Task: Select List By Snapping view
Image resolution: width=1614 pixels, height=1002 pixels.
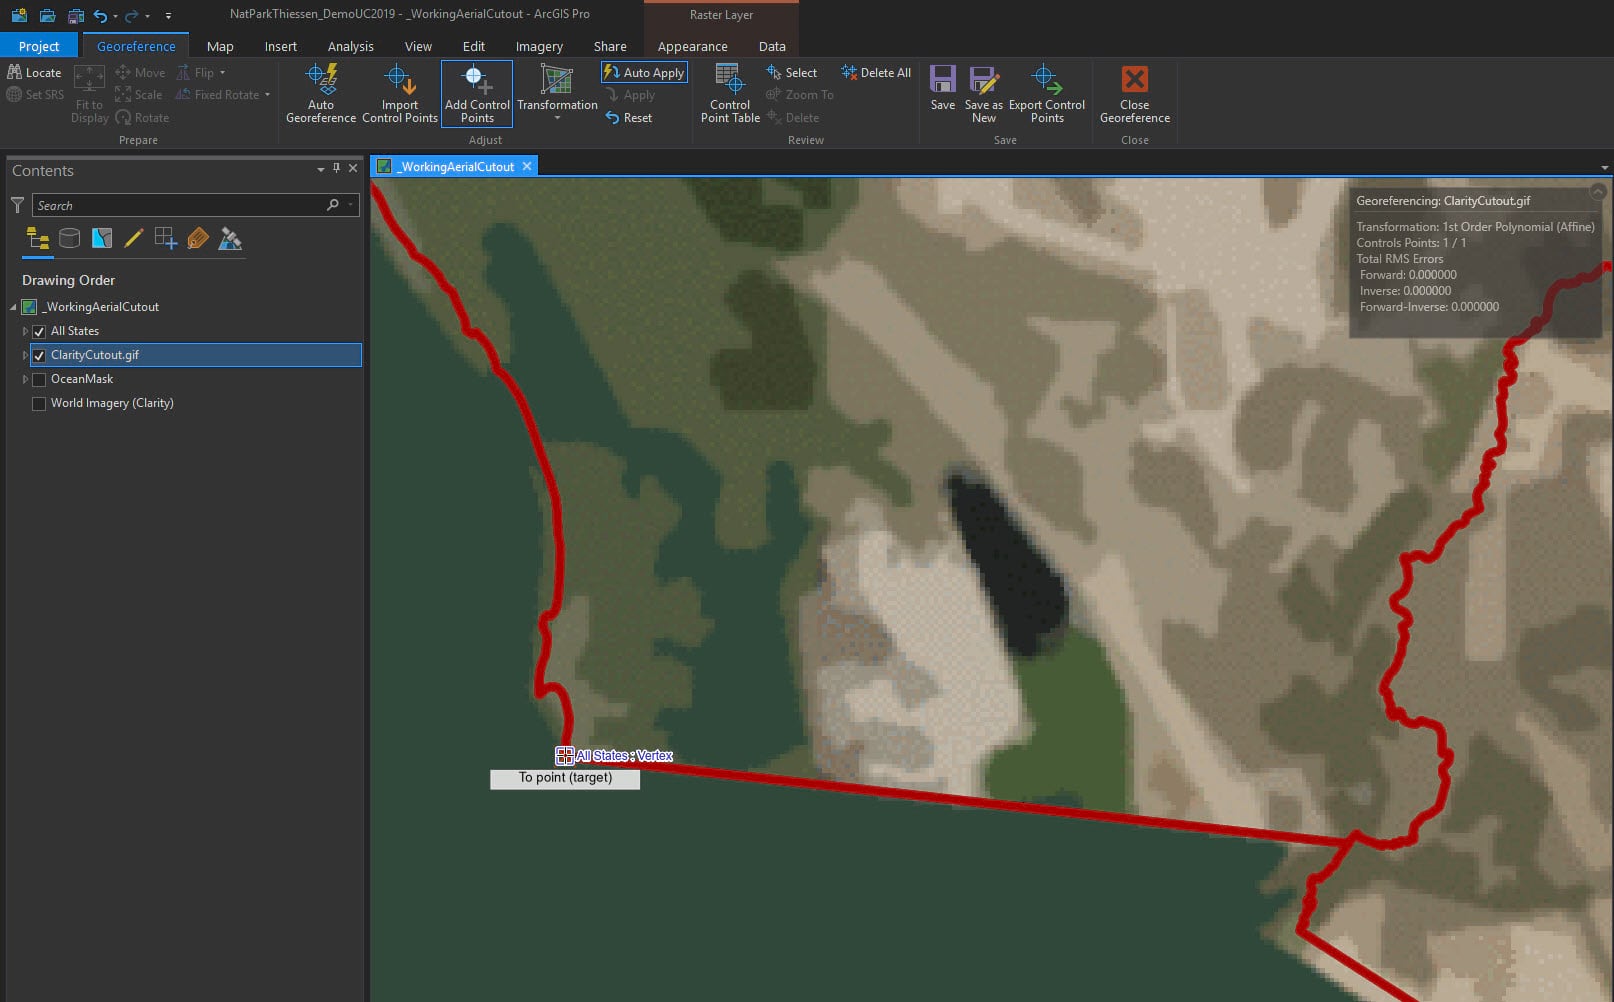Action: [165, 238]
